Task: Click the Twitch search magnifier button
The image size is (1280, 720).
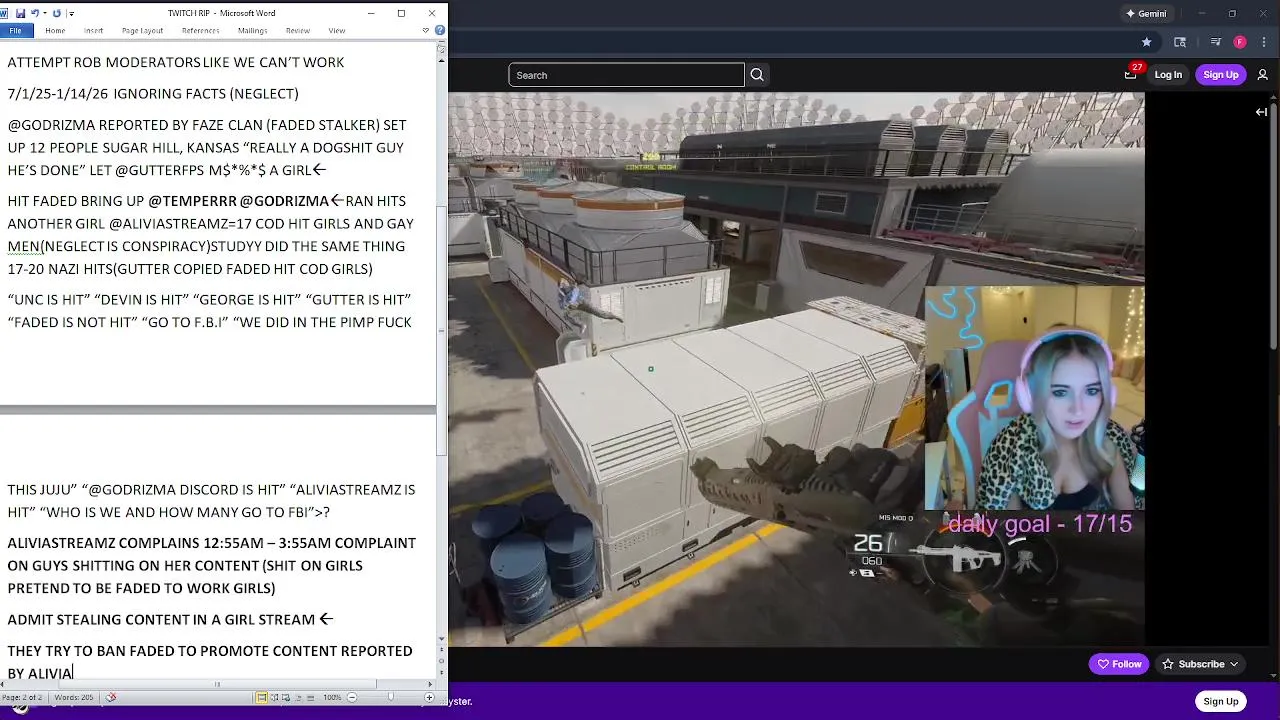Action: point(757,75)
